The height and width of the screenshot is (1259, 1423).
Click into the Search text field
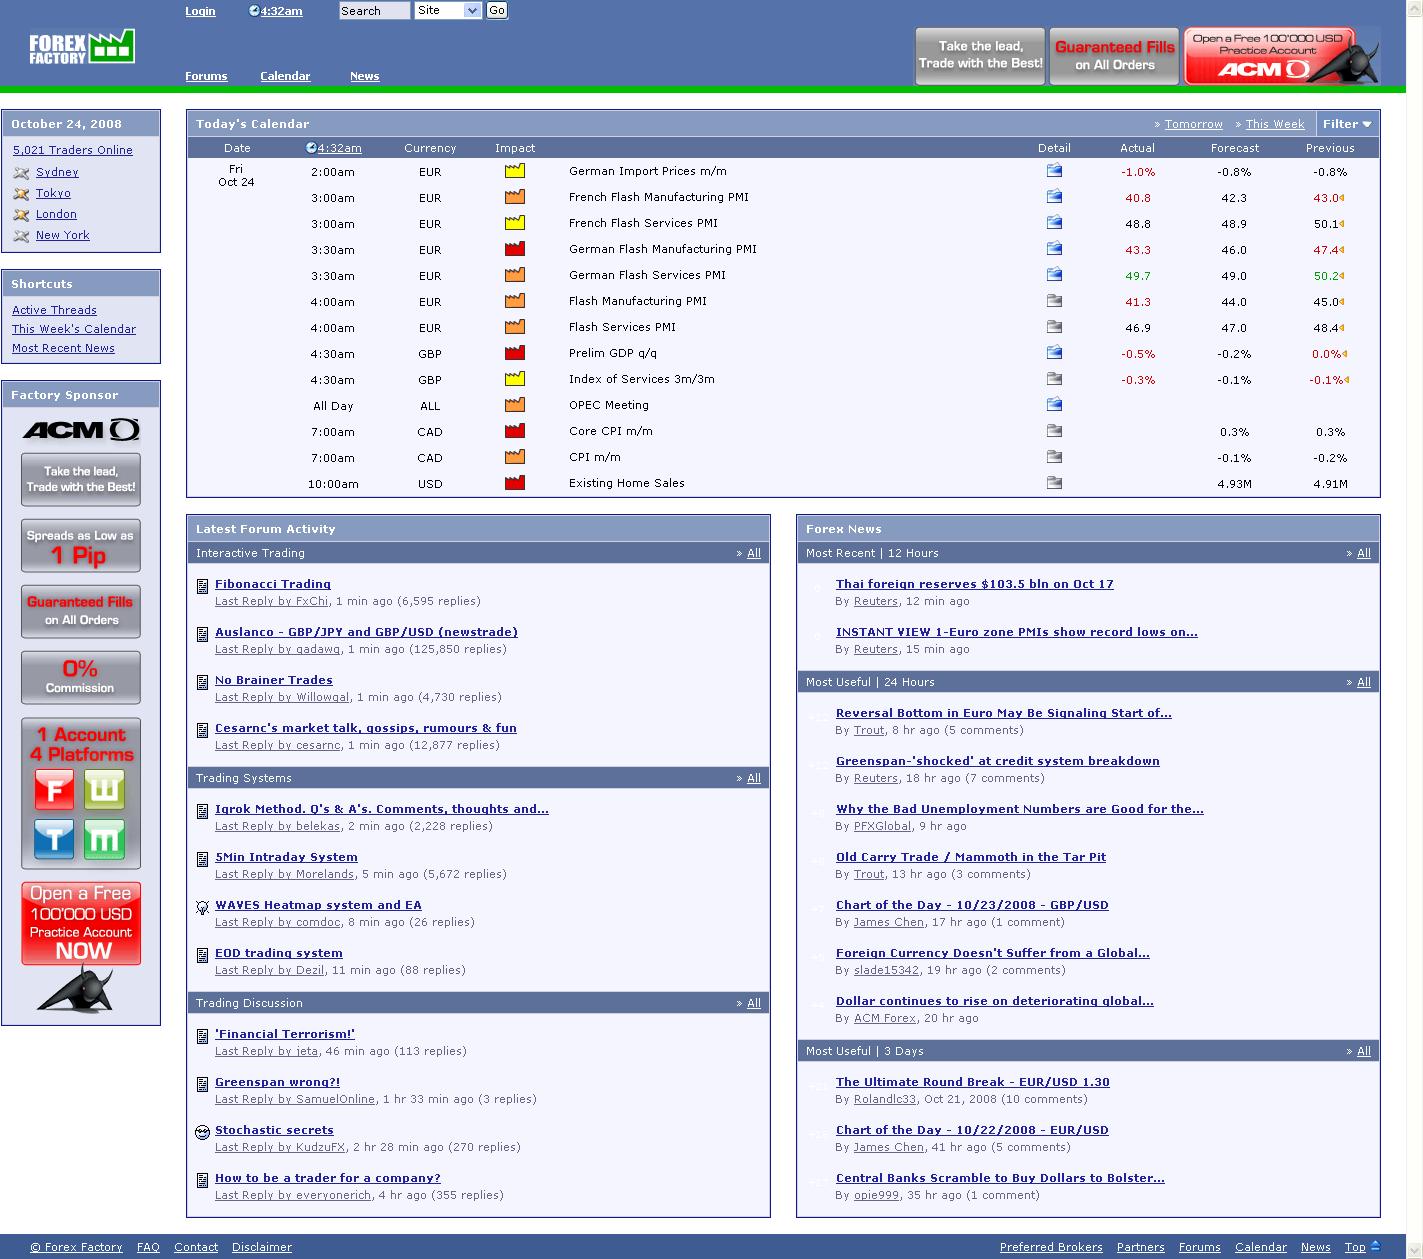374,10
